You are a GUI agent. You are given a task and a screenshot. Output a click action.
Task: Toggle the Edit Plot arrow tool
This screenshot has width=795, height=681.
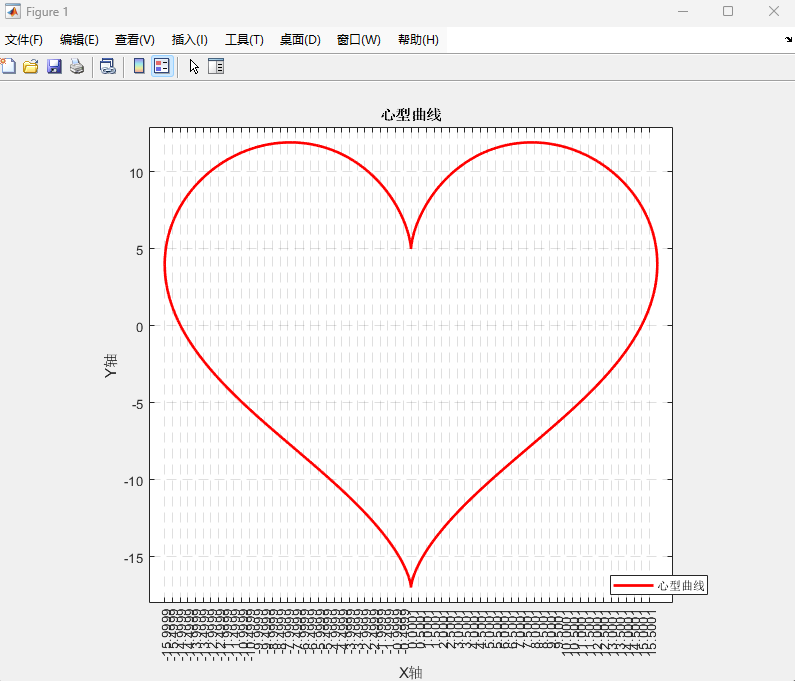(194, 66)
